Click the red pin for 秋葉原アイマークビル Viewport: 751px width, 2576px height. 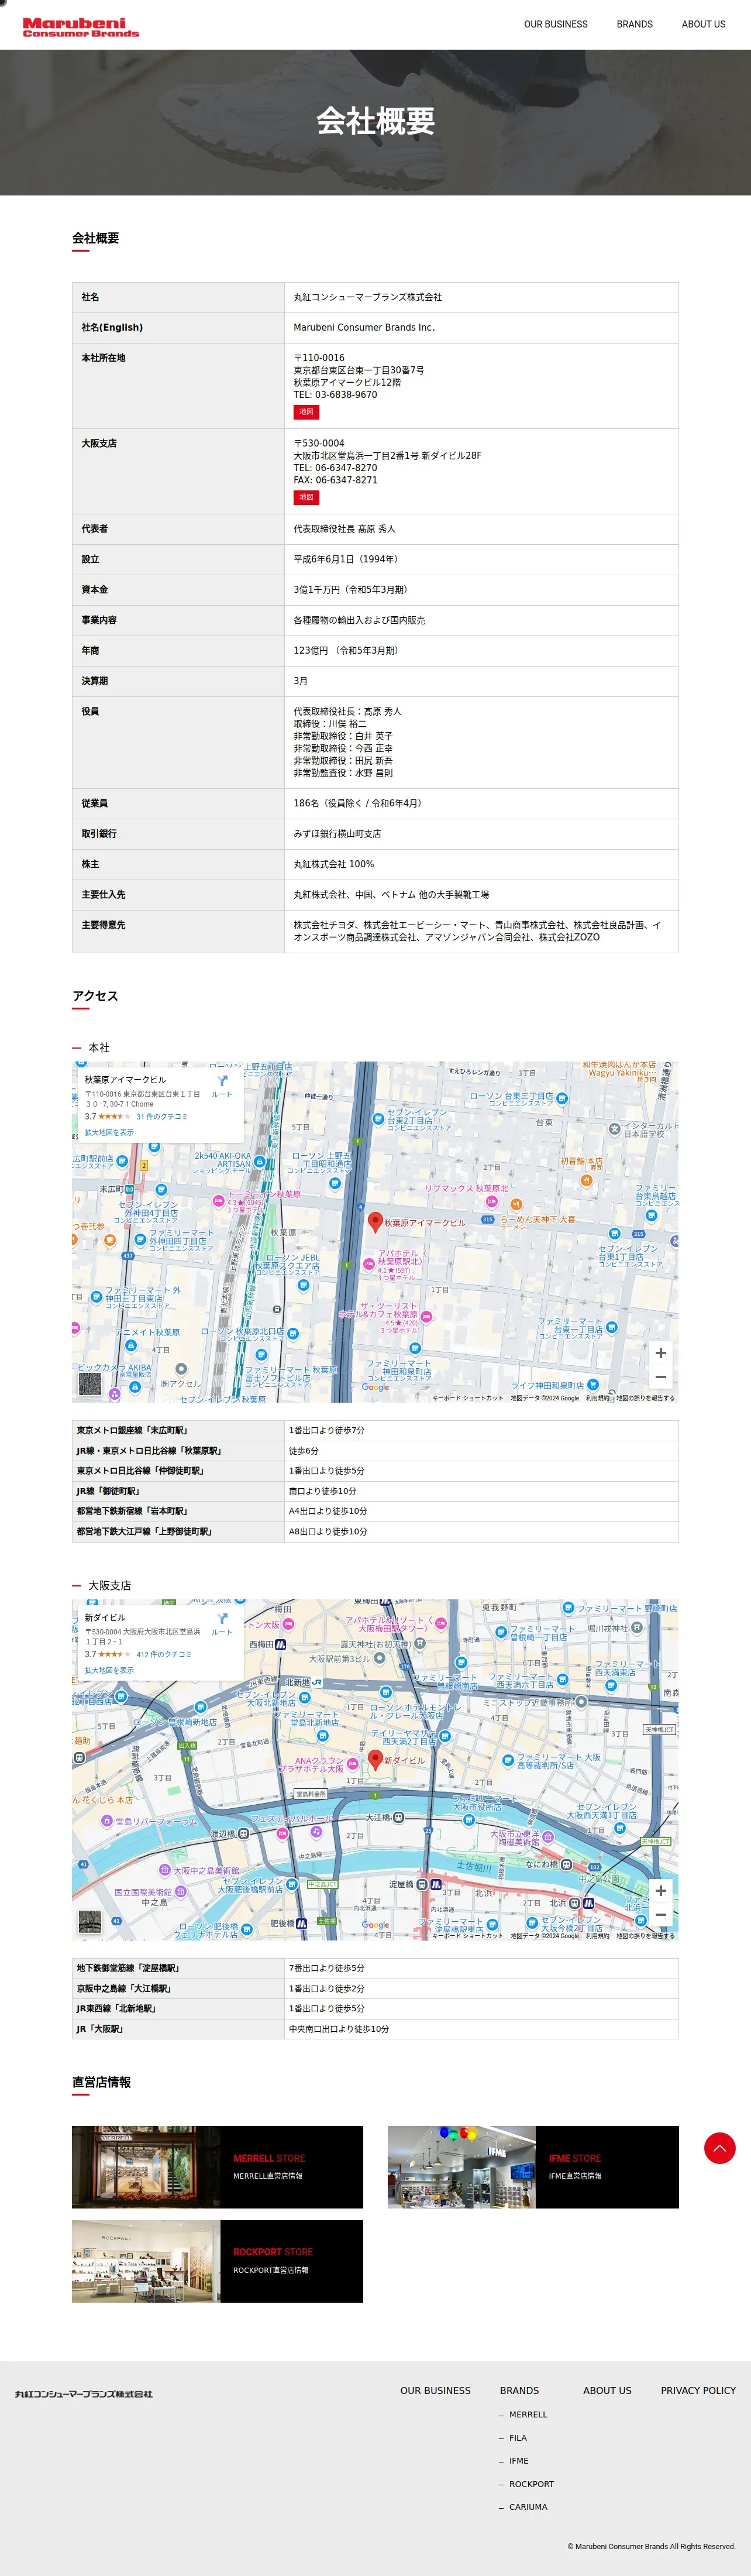pyautogui.click(x=375, y=1221)
